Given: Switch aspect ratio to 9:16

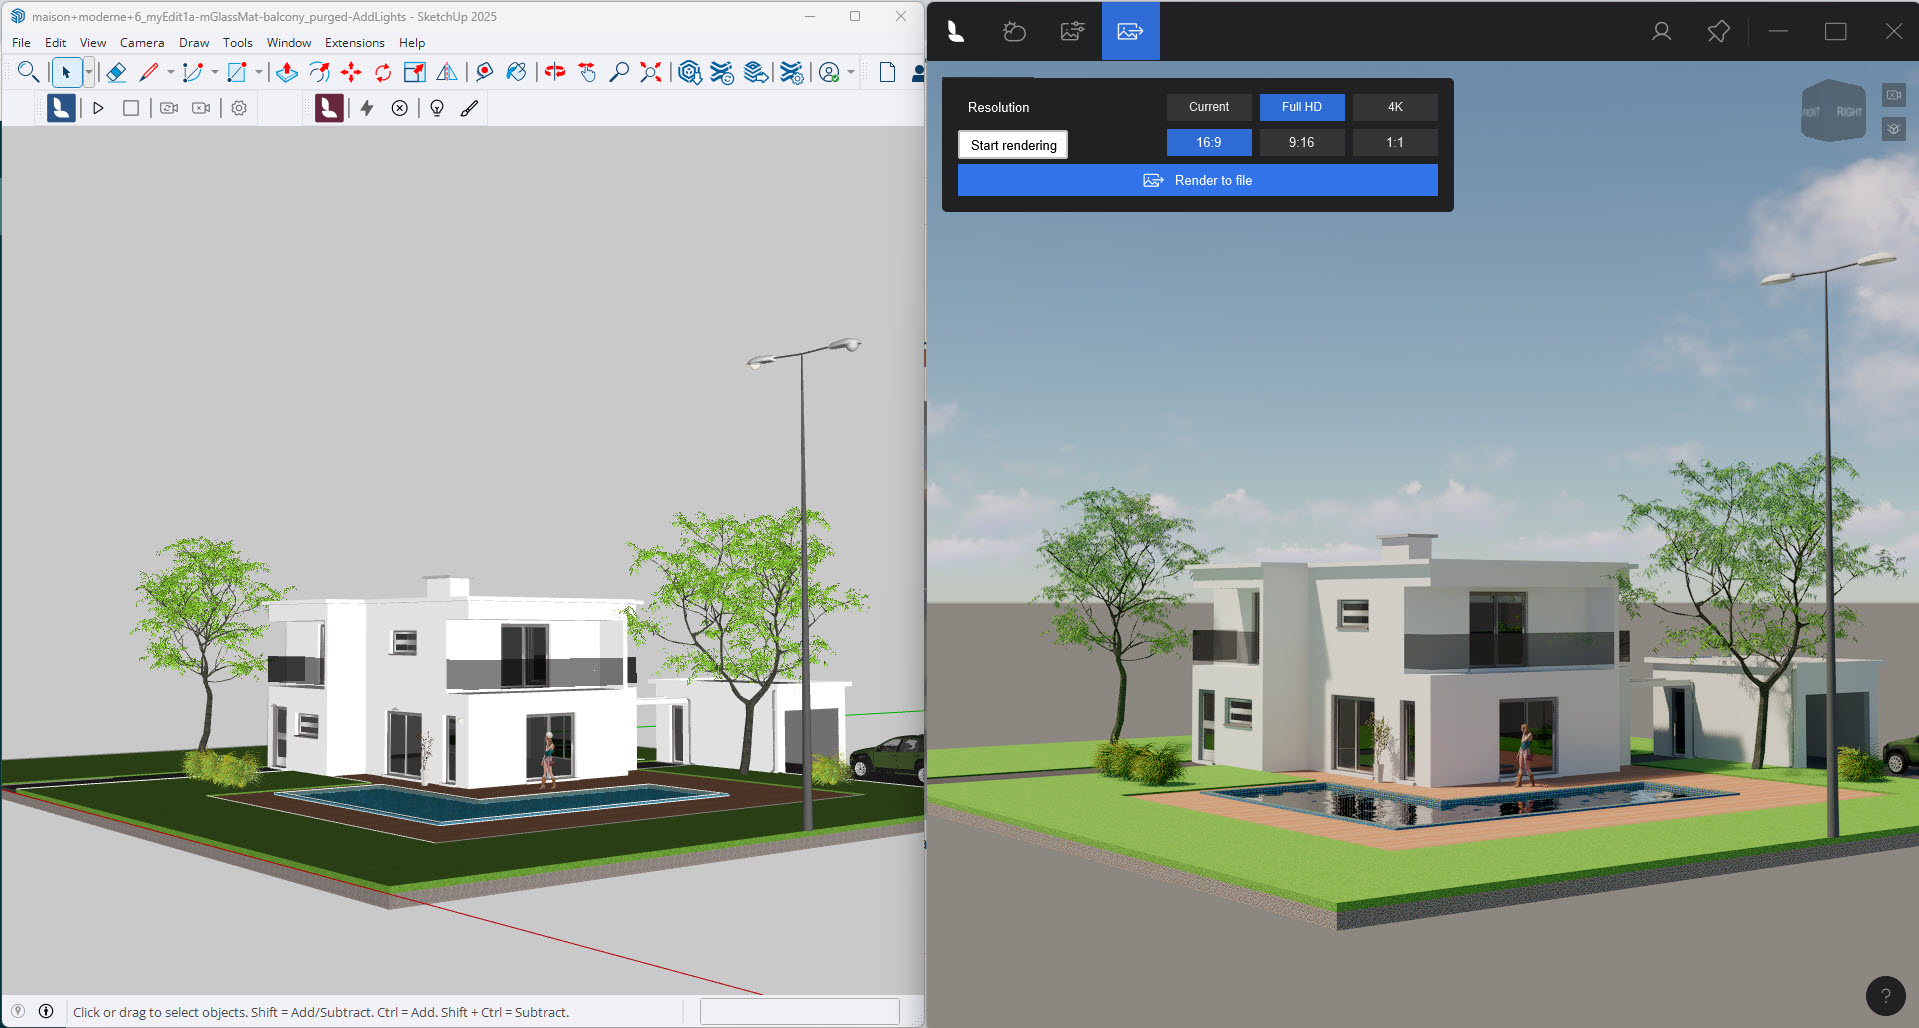Looking at the screenshot, I should coord(1301,142).
